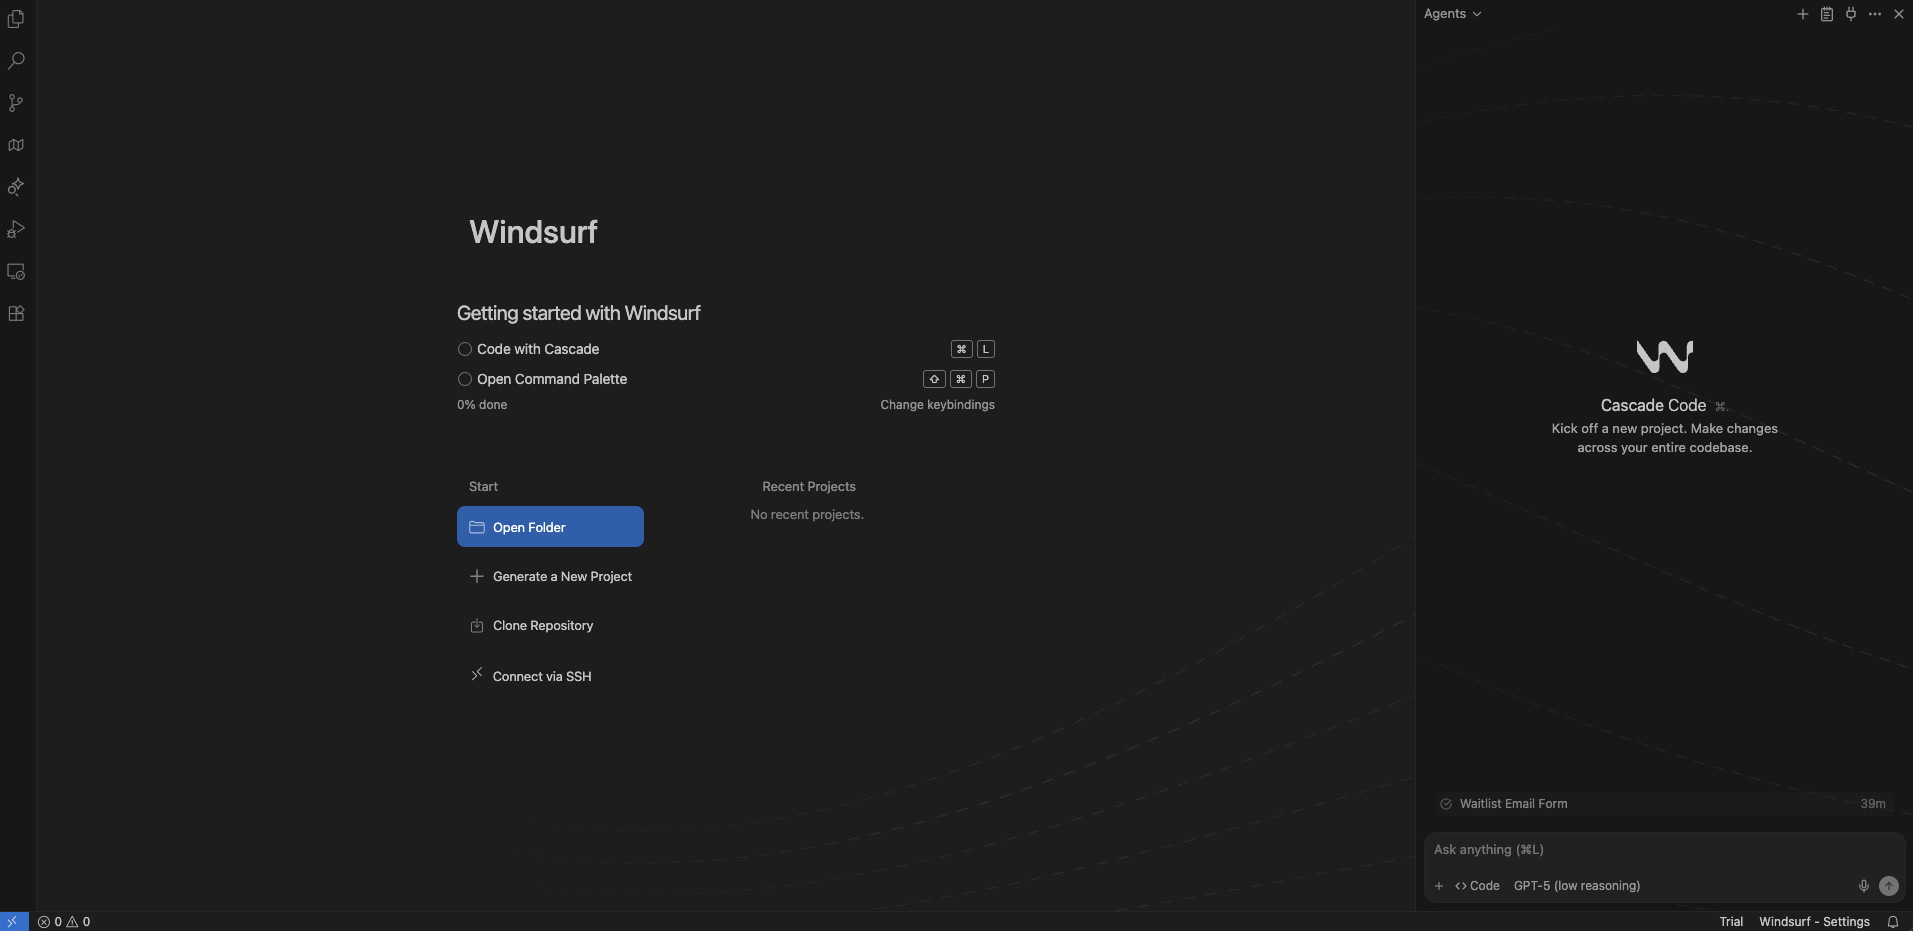
Task: Open the Waitlist Email Form conversation
Action: point(1665,804)
